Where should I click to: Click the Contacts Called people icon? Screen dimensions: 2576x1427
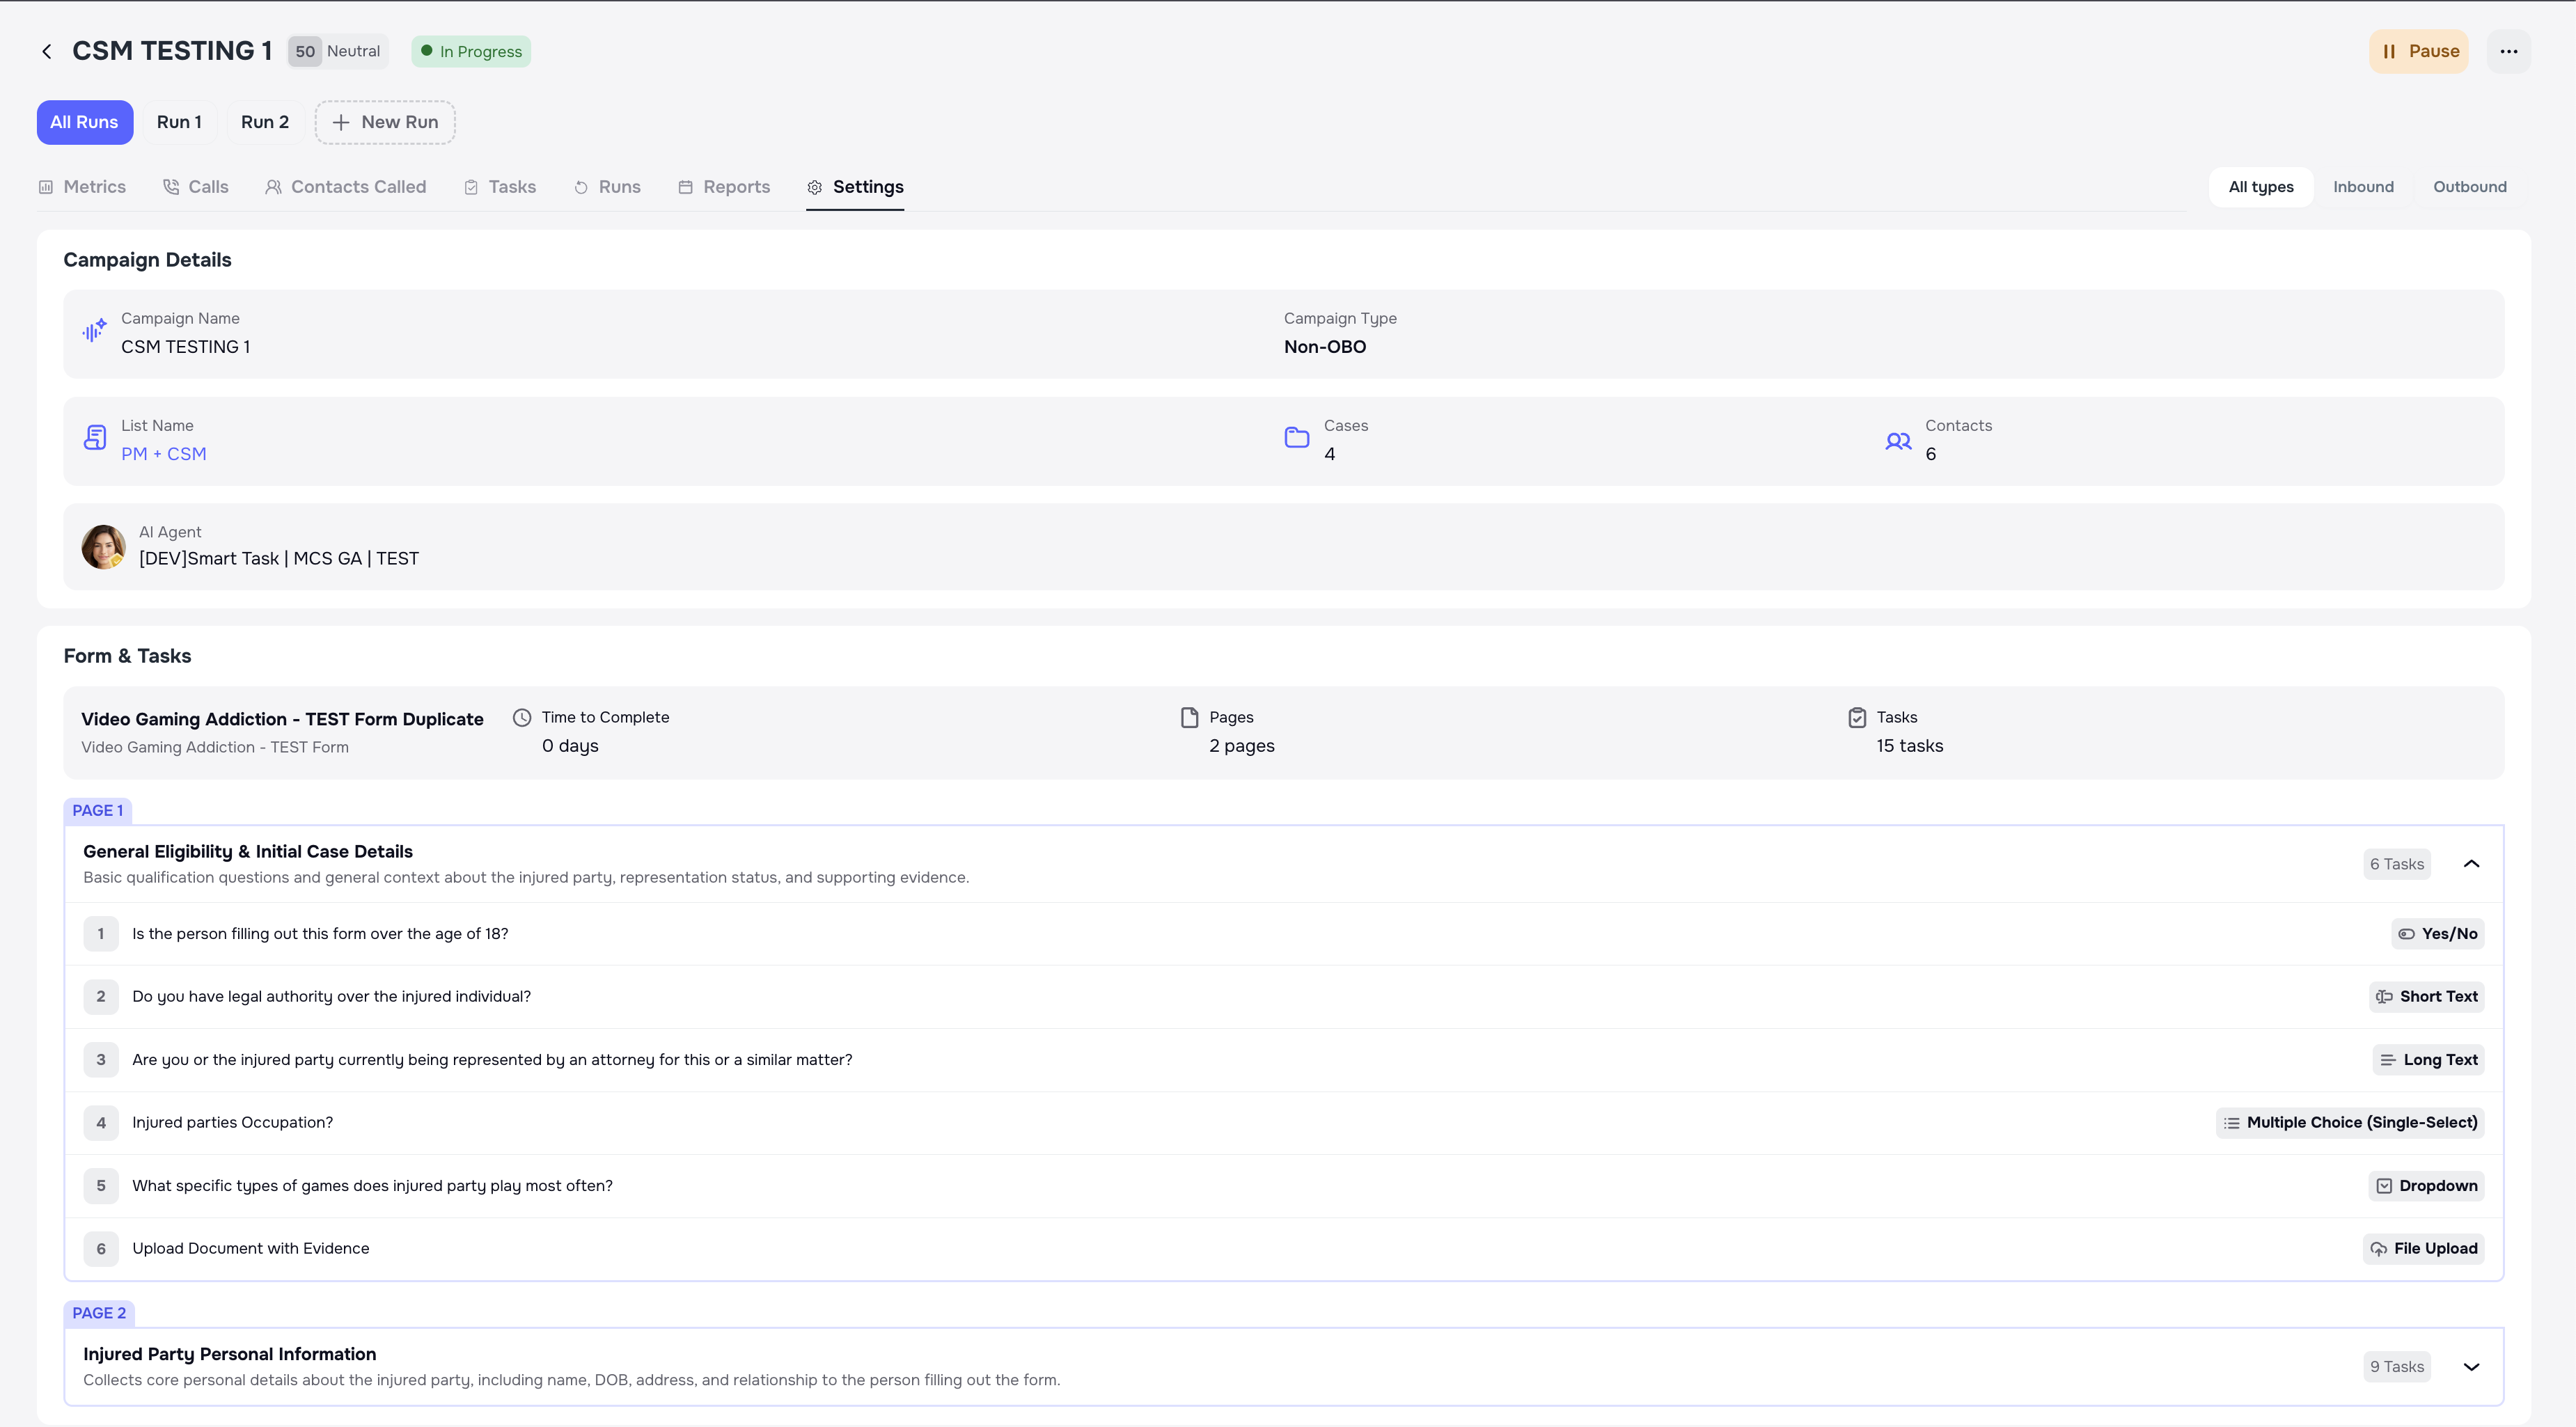pyautogui.click(x=273, y=186)
